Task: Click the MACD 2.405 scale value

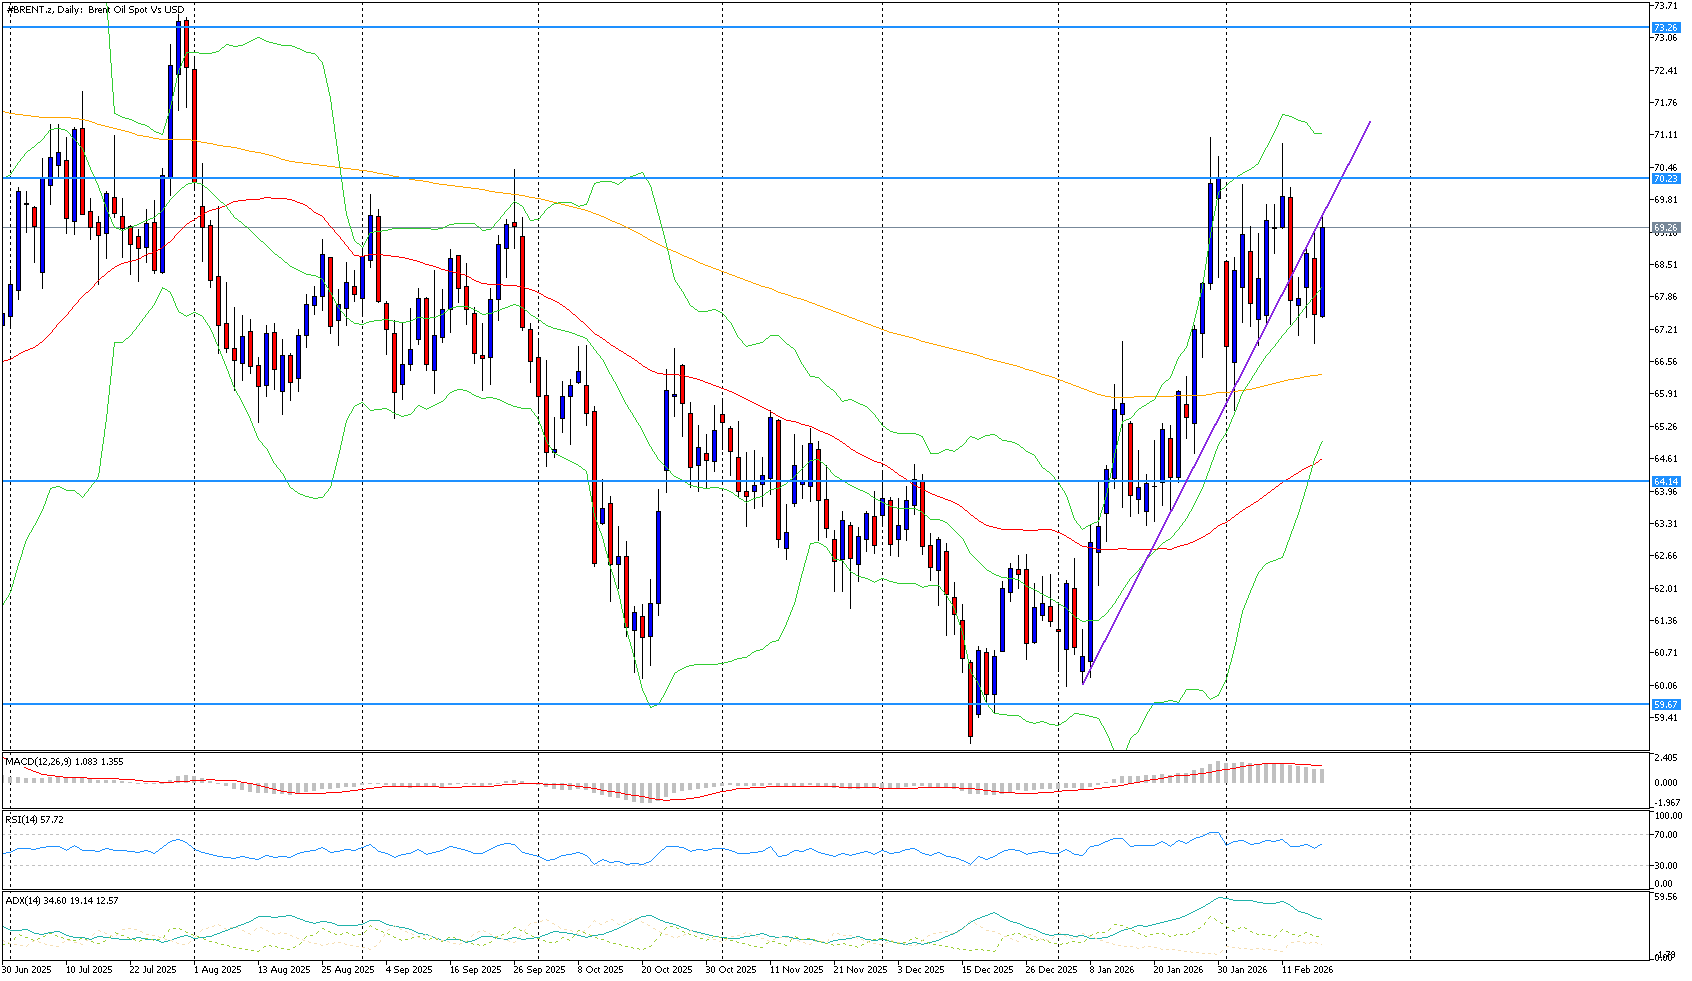Action: pyautogui.click(x=1665, y=758)
